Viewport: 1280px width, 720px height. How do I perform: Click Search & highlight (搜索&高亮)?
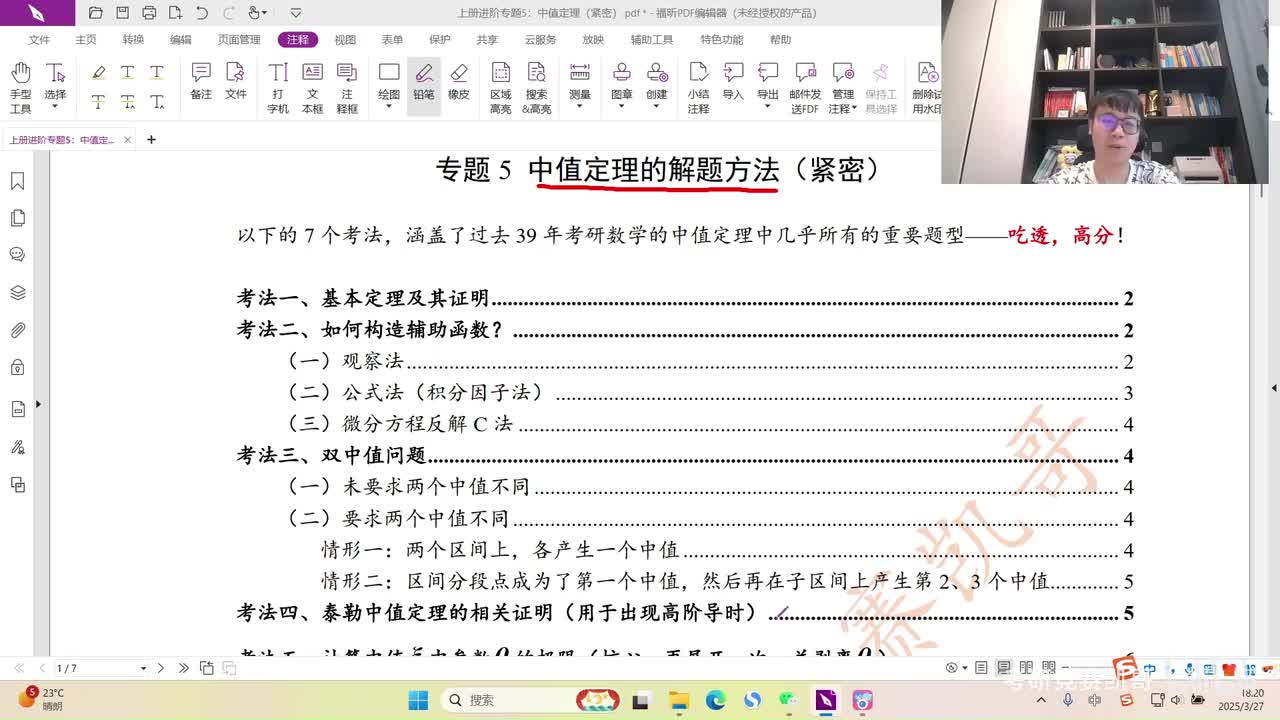(537, 87)
